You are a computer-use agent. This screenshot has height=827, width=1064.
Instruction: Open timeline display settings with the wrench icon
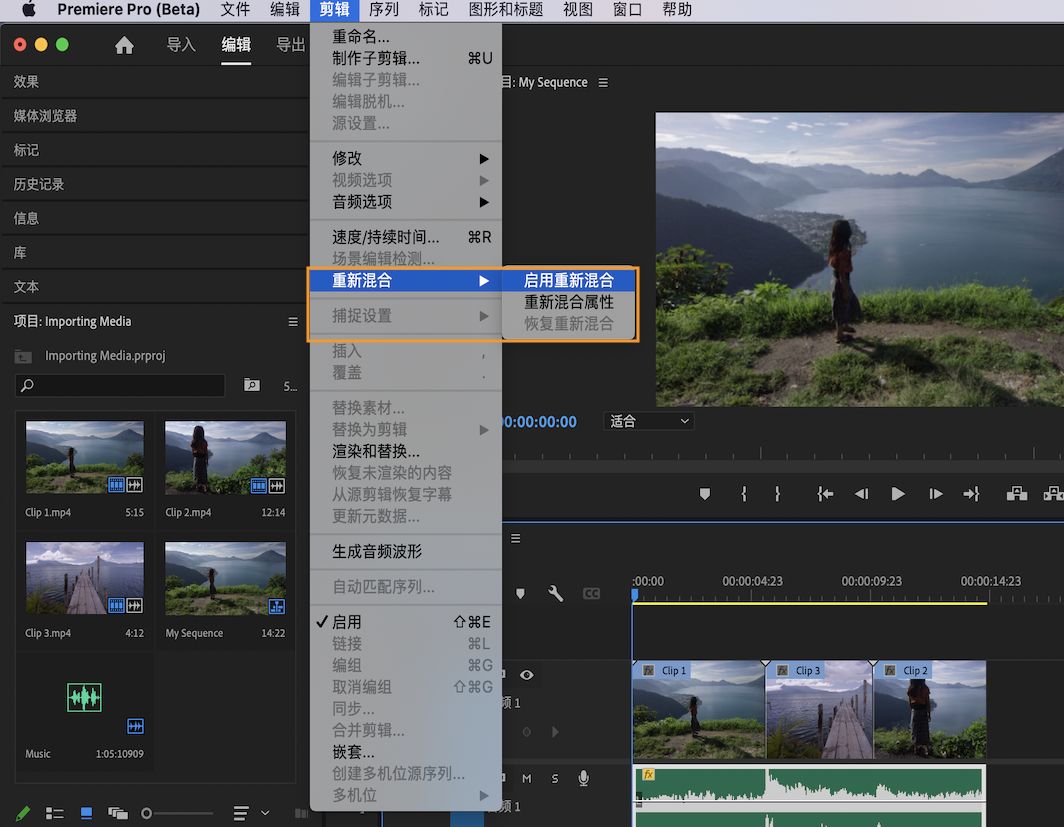[x=556, y=594]
